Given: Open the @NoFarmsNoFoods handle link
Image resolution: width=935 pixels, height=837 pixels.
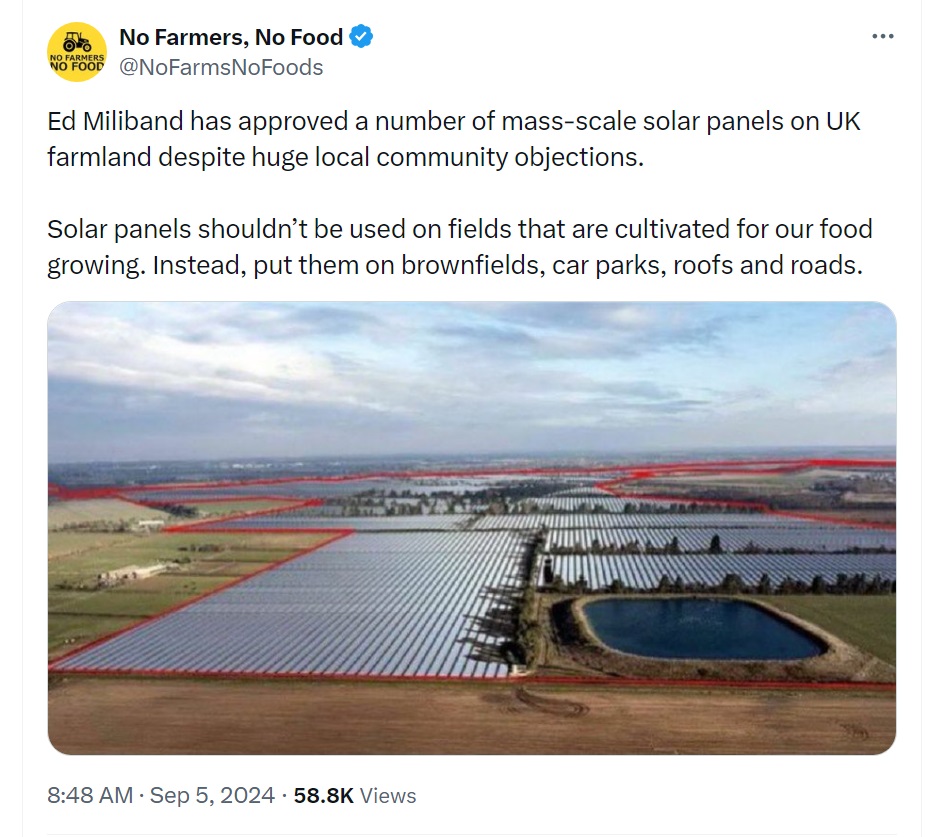Looking at the screenshot, I should 221,67.
